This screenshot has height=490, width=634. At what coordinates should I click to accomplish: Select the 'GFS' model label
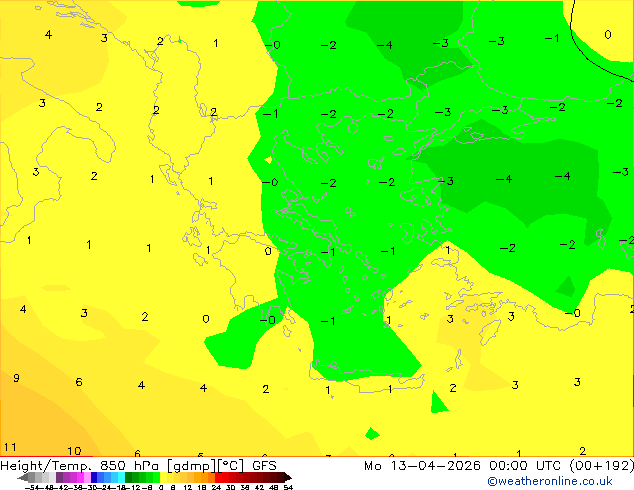pyautogui.click(x=264, y=466)
